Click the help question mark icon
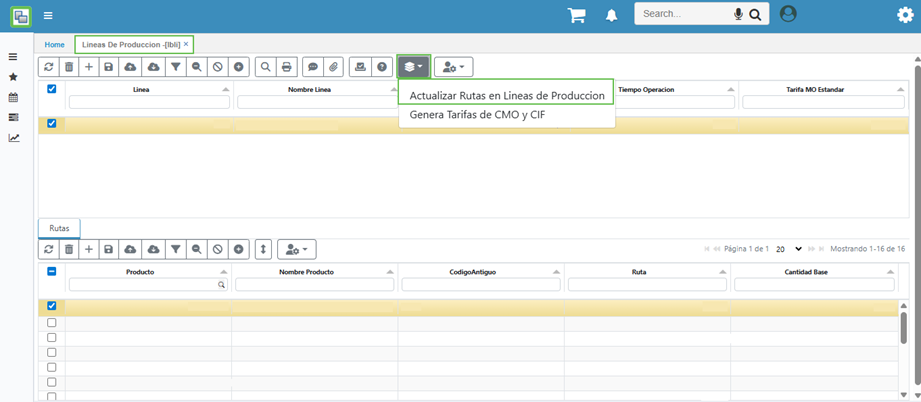The width and height of the screenshot is (921, 402). coord(381,67)
